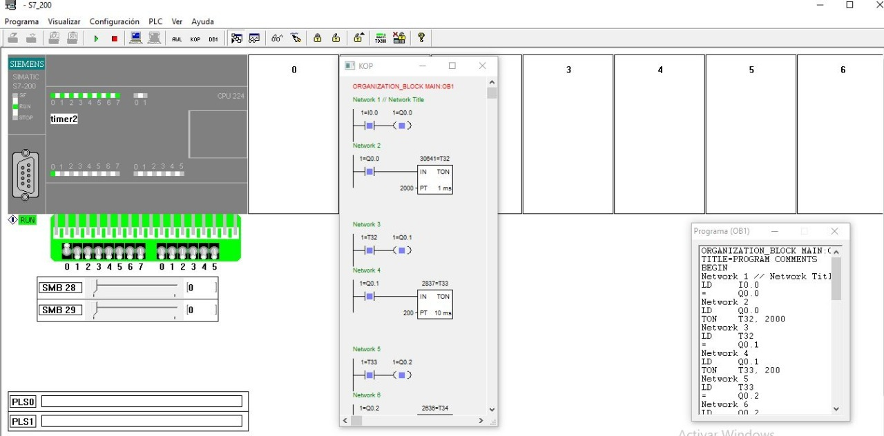The height and width of the screenshot is (436, 884).
Task: Click the blue PC monitor toolbar icon
Action: [135, 38]
